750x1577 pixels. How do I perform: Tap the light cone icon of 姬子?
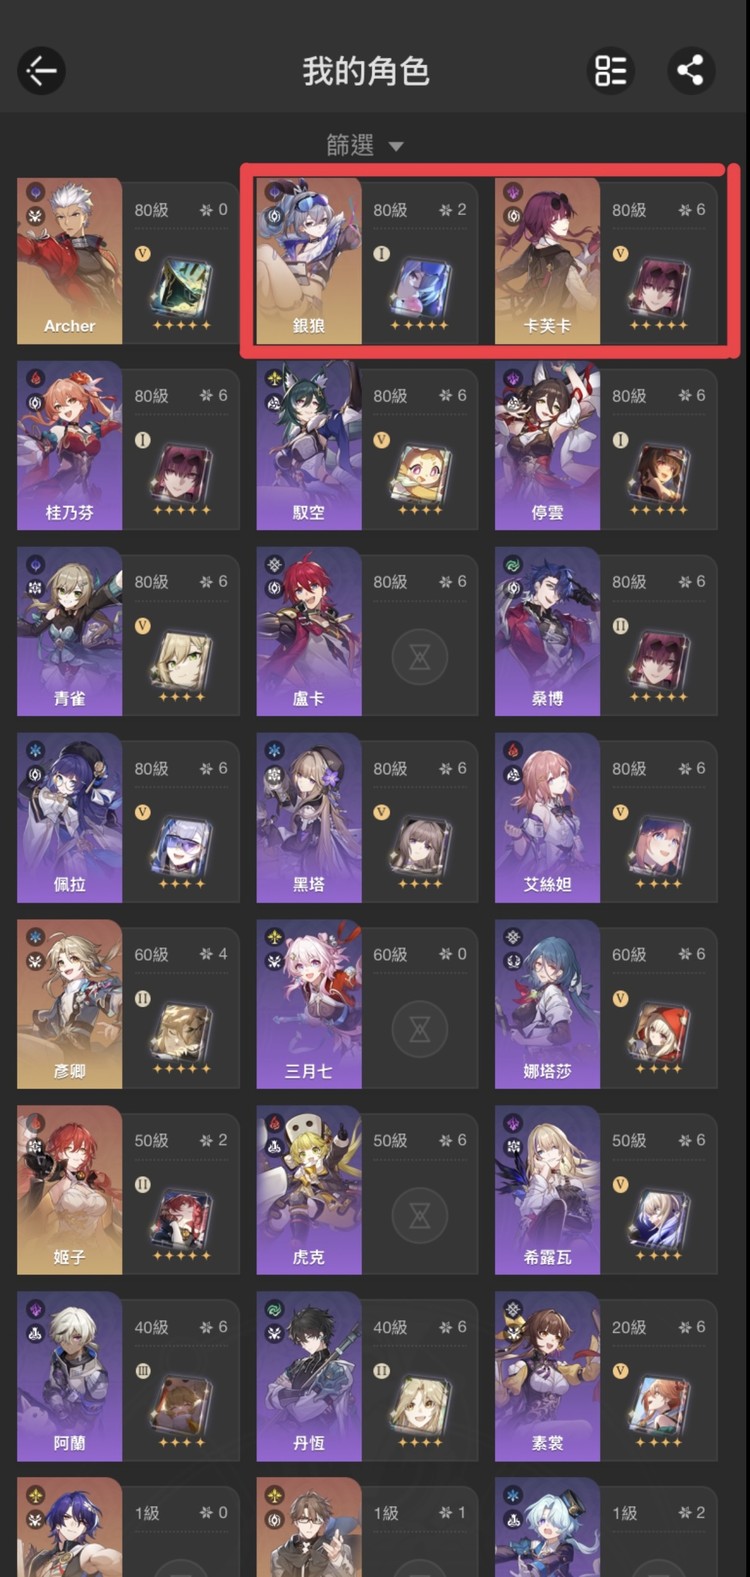coord(181,1219)
